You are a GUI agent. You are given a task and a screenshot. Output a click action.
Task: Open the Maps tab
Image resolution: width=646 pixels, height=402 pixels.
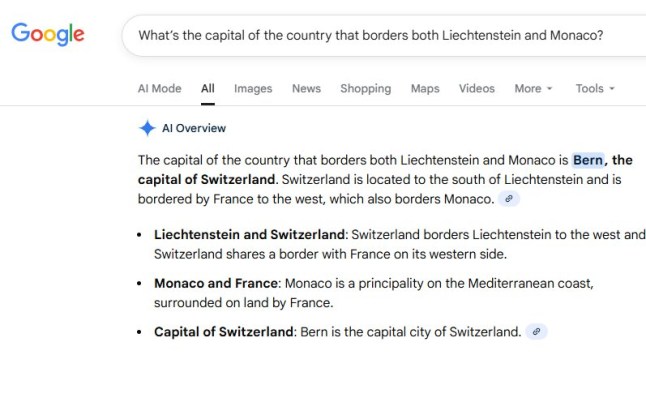tap(425, 88)
